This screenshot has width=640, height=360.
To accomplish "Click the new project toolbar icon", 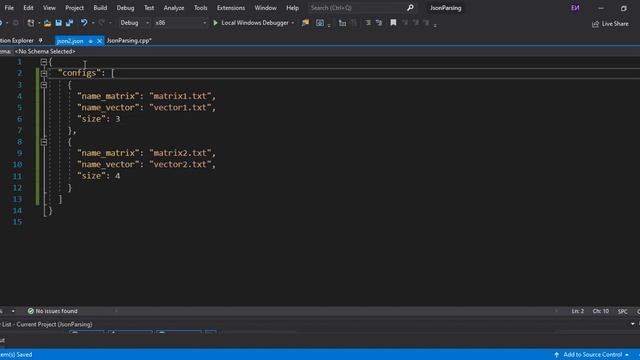I will click(x=31, y=23).
